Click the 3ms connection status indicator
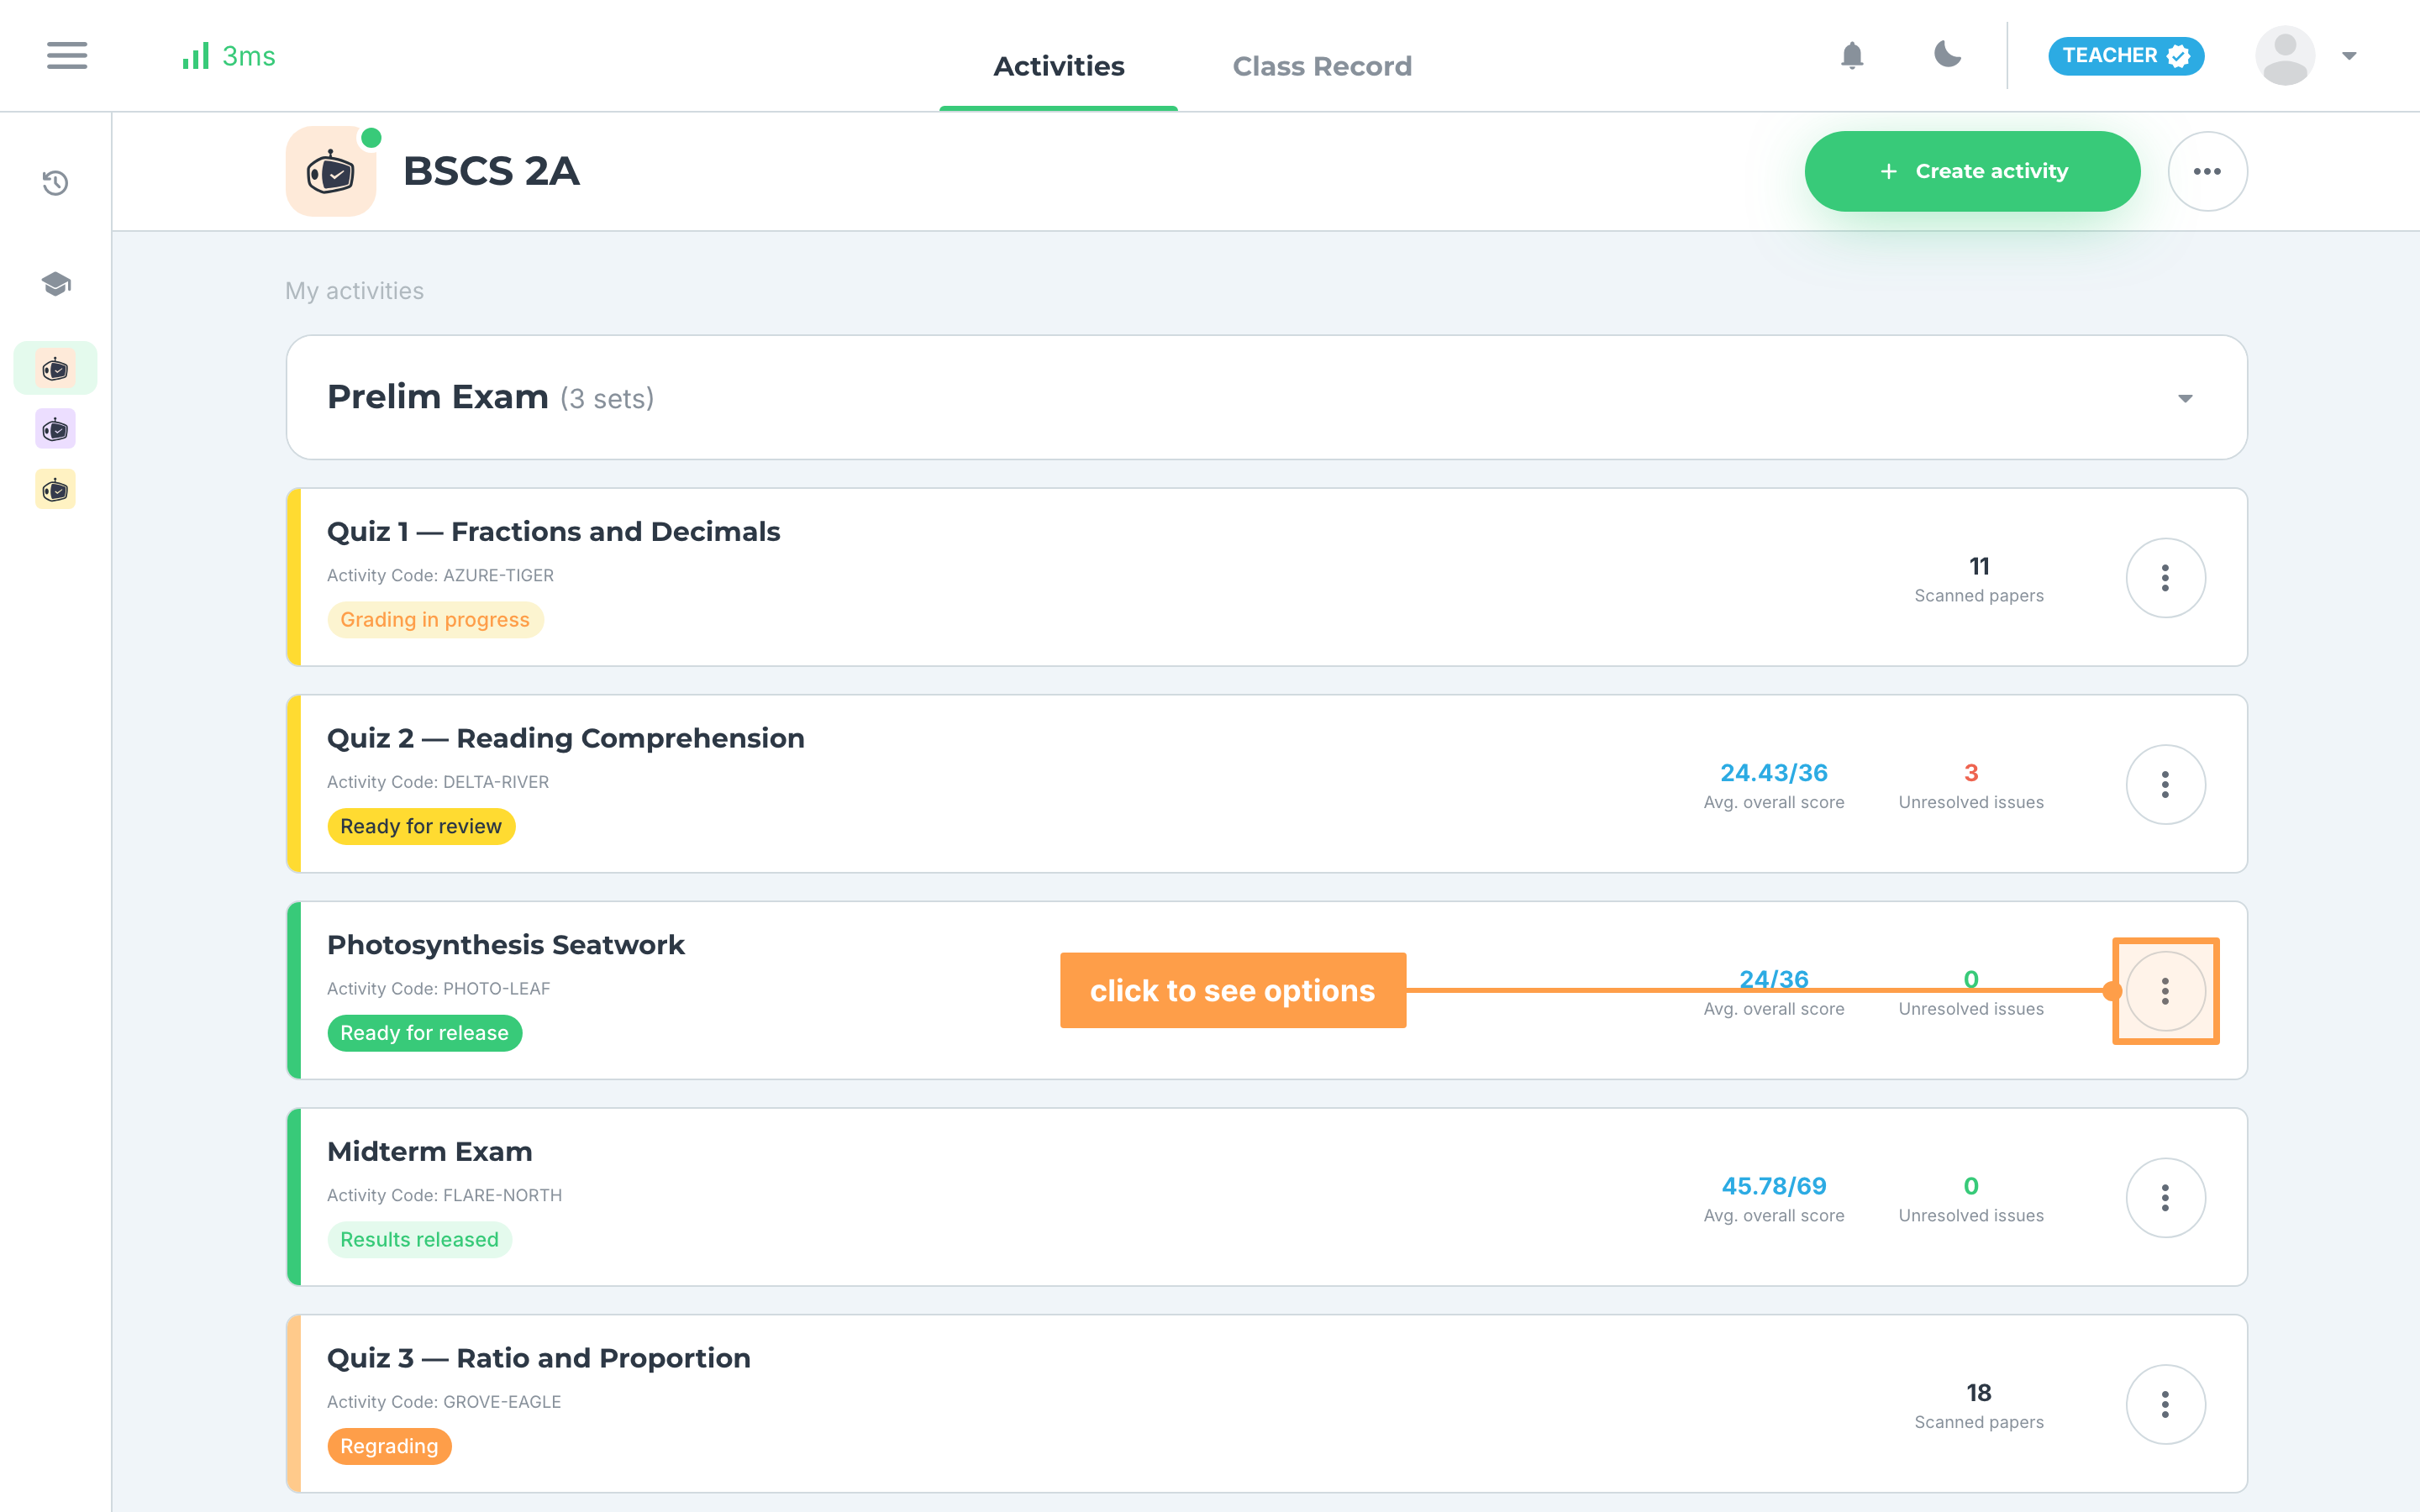The width and height of the screenshot is (2420, 1512). [229, 56]
